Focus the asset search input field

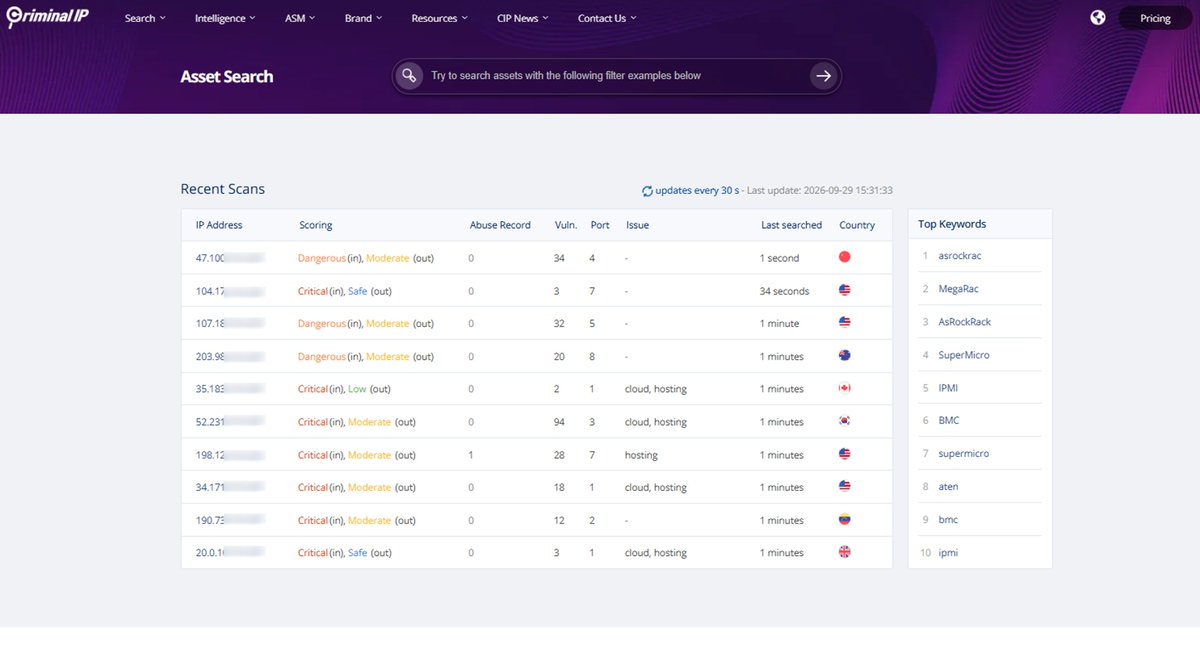coord(615,75)
